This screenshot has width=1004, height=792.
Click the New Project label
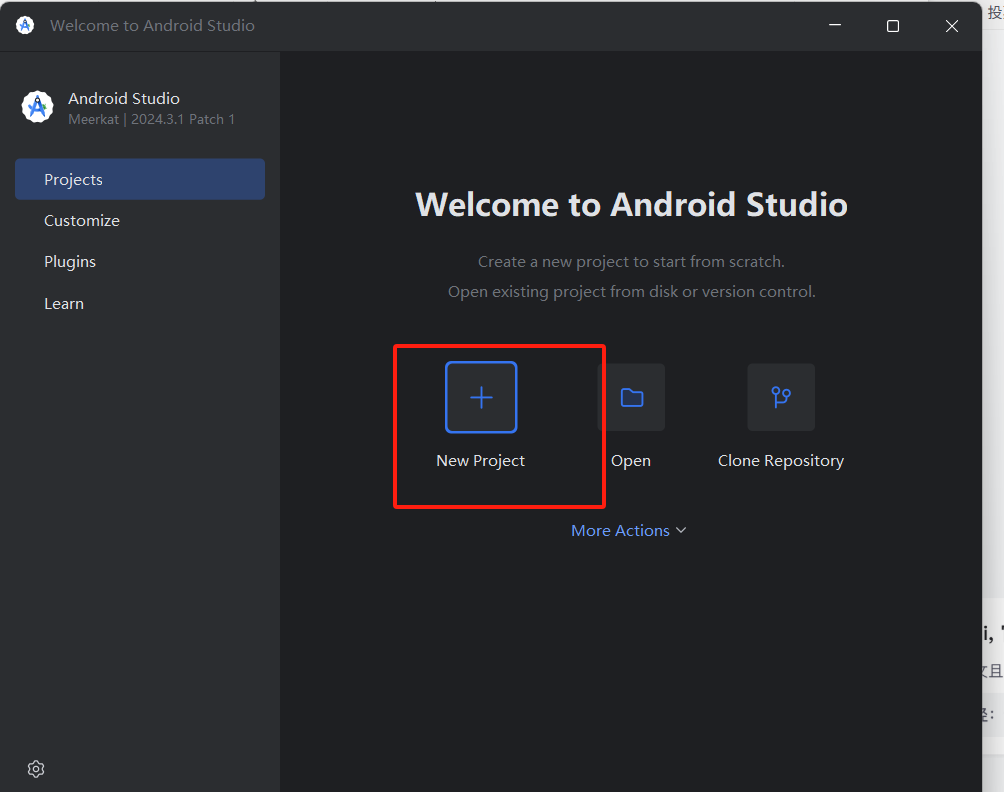(x=480, y=461)
